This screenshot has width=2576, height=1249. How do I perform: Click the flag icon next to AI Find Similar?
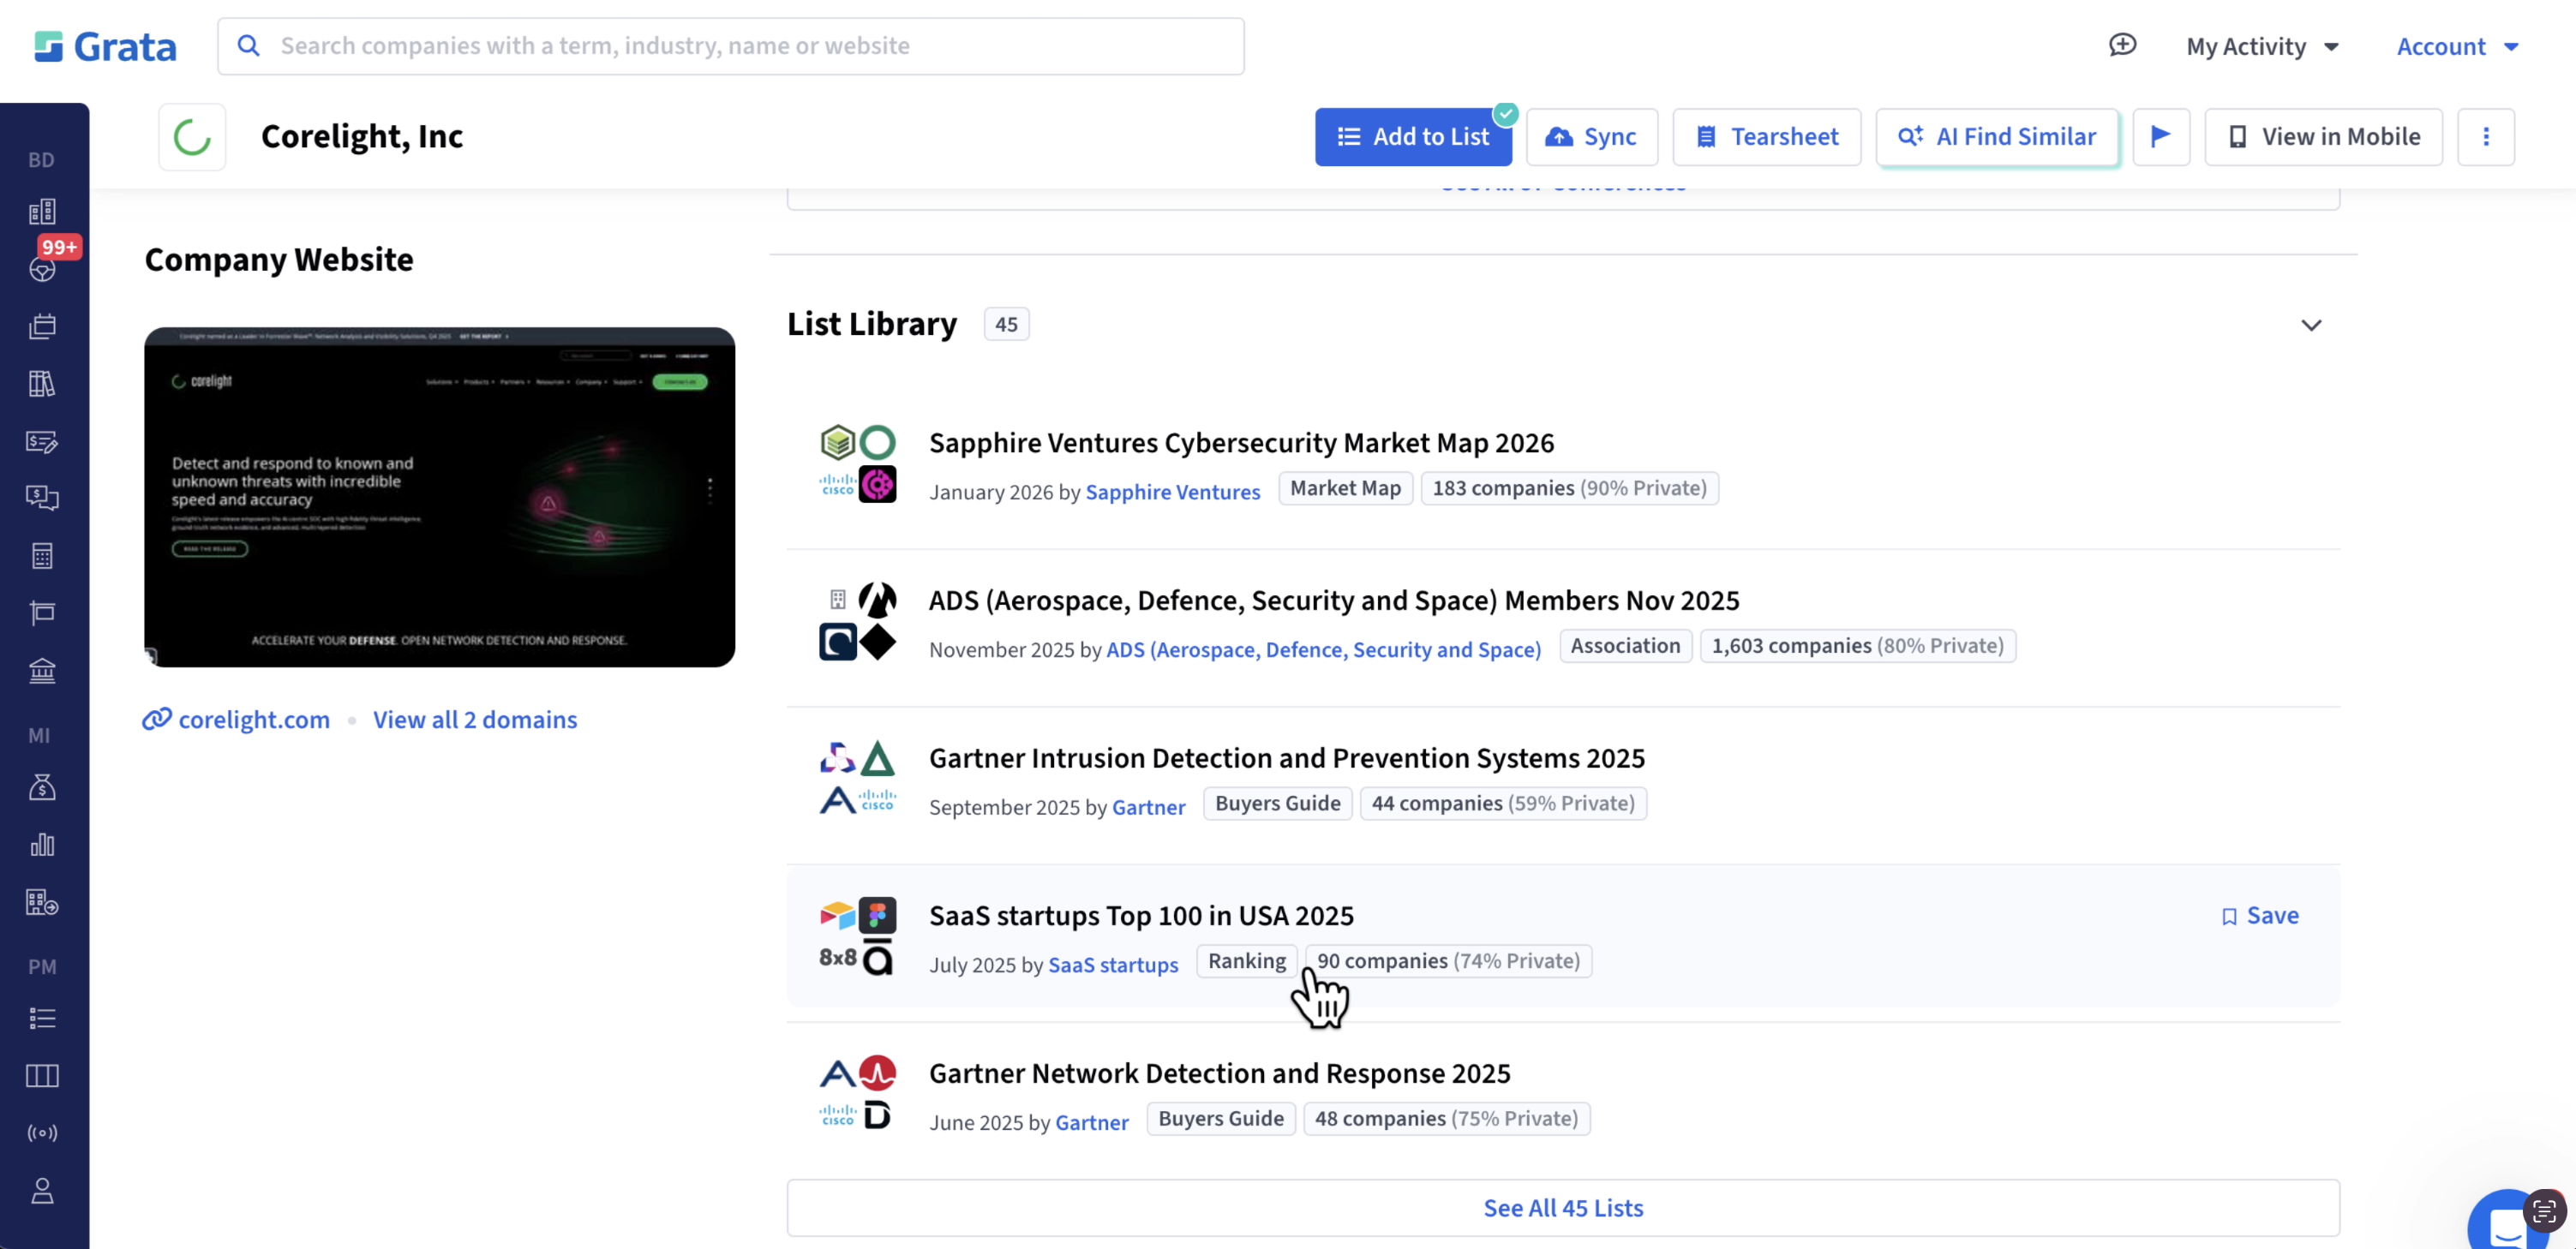(2162, 137)
